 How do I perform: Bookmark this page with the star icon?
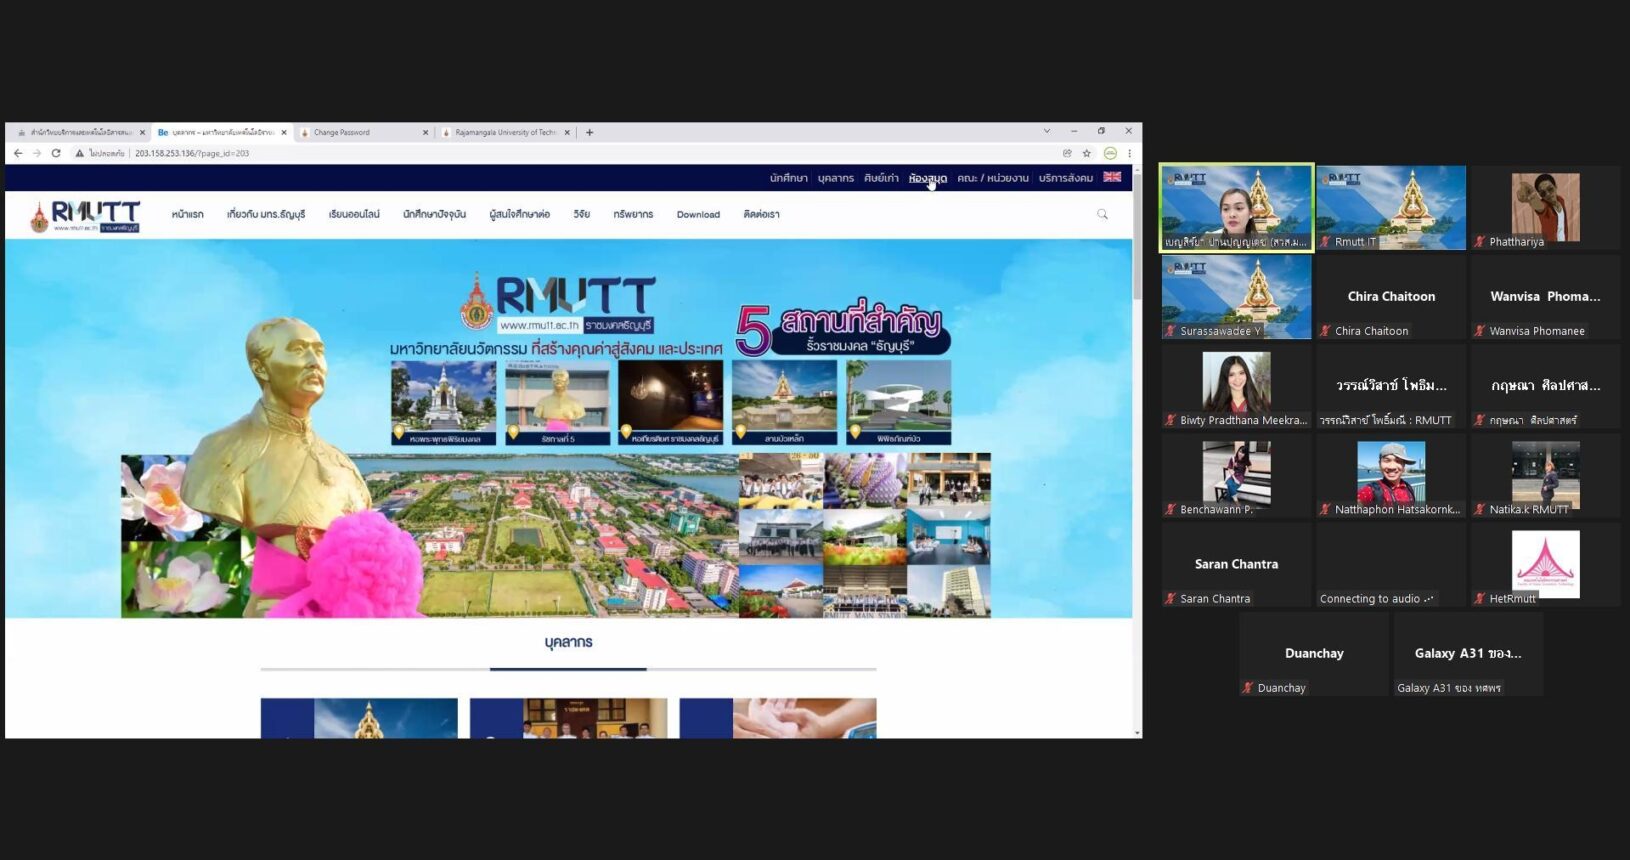[1087, 153]
